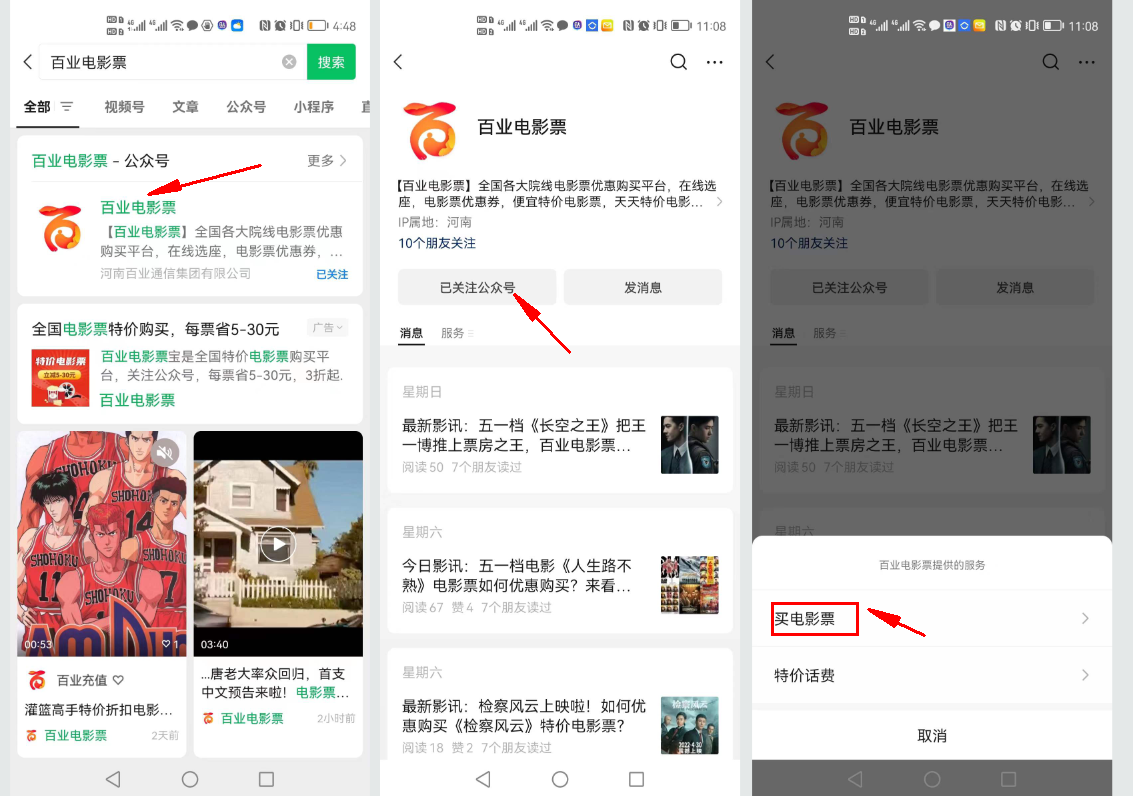Tap 取消 to dismiss service sheet
Image resolution: width=1133 pixels, height=796 pixels.
[931, 735]
